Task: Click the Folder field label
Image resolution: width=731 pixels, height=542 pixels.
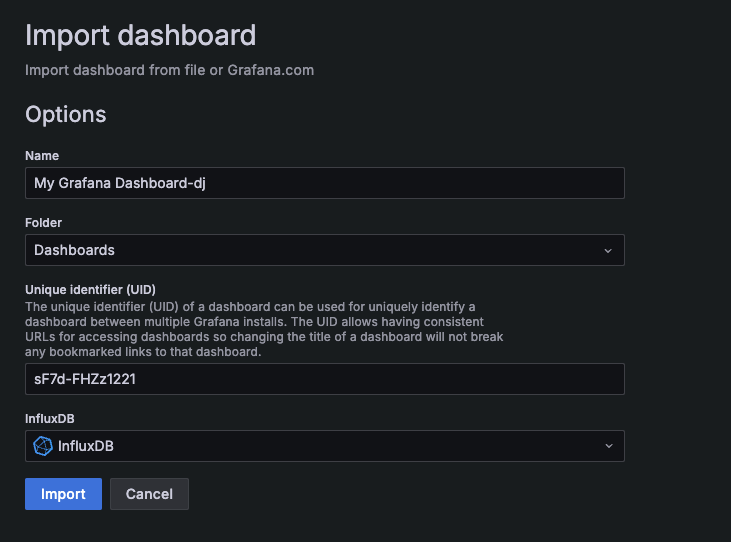Action: click(x=43, y=223)
